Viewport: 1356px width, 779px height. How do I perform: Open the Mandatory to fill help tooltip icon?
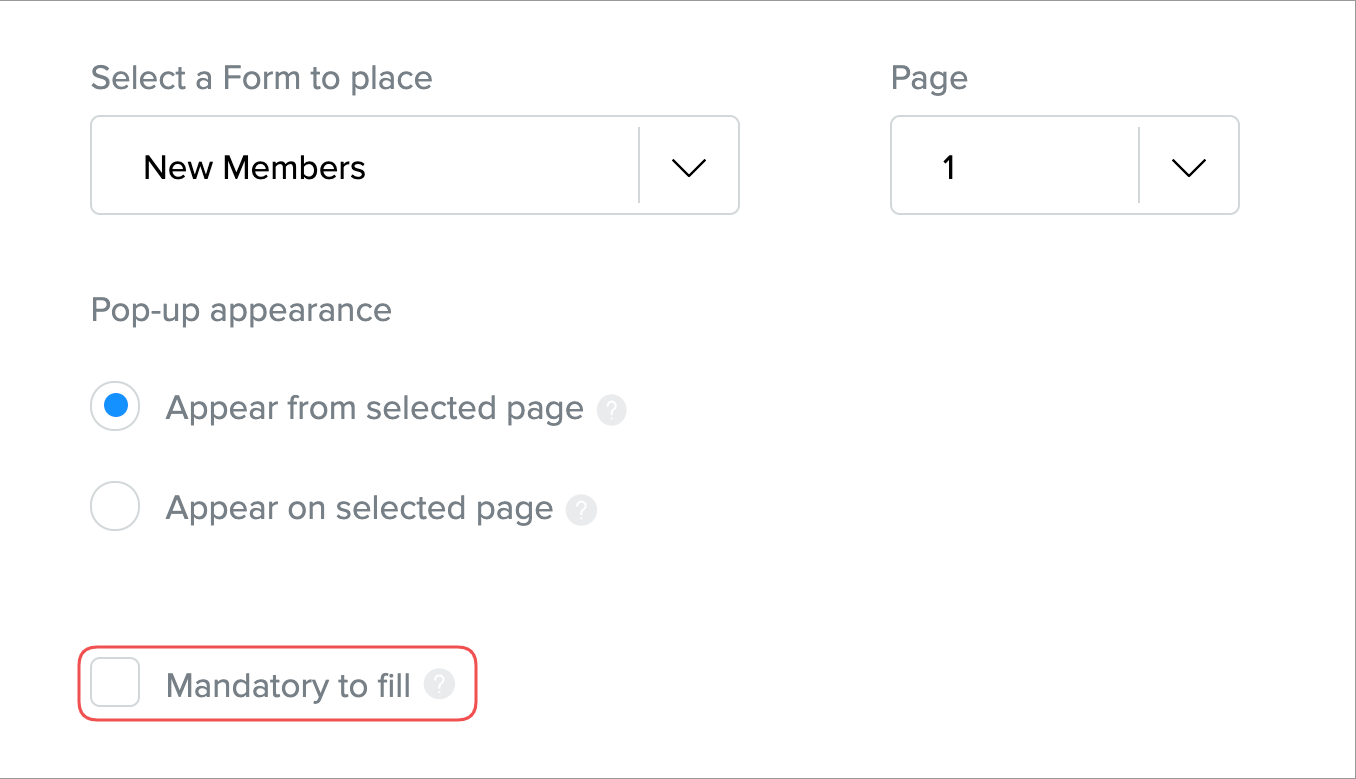point(439,685)
